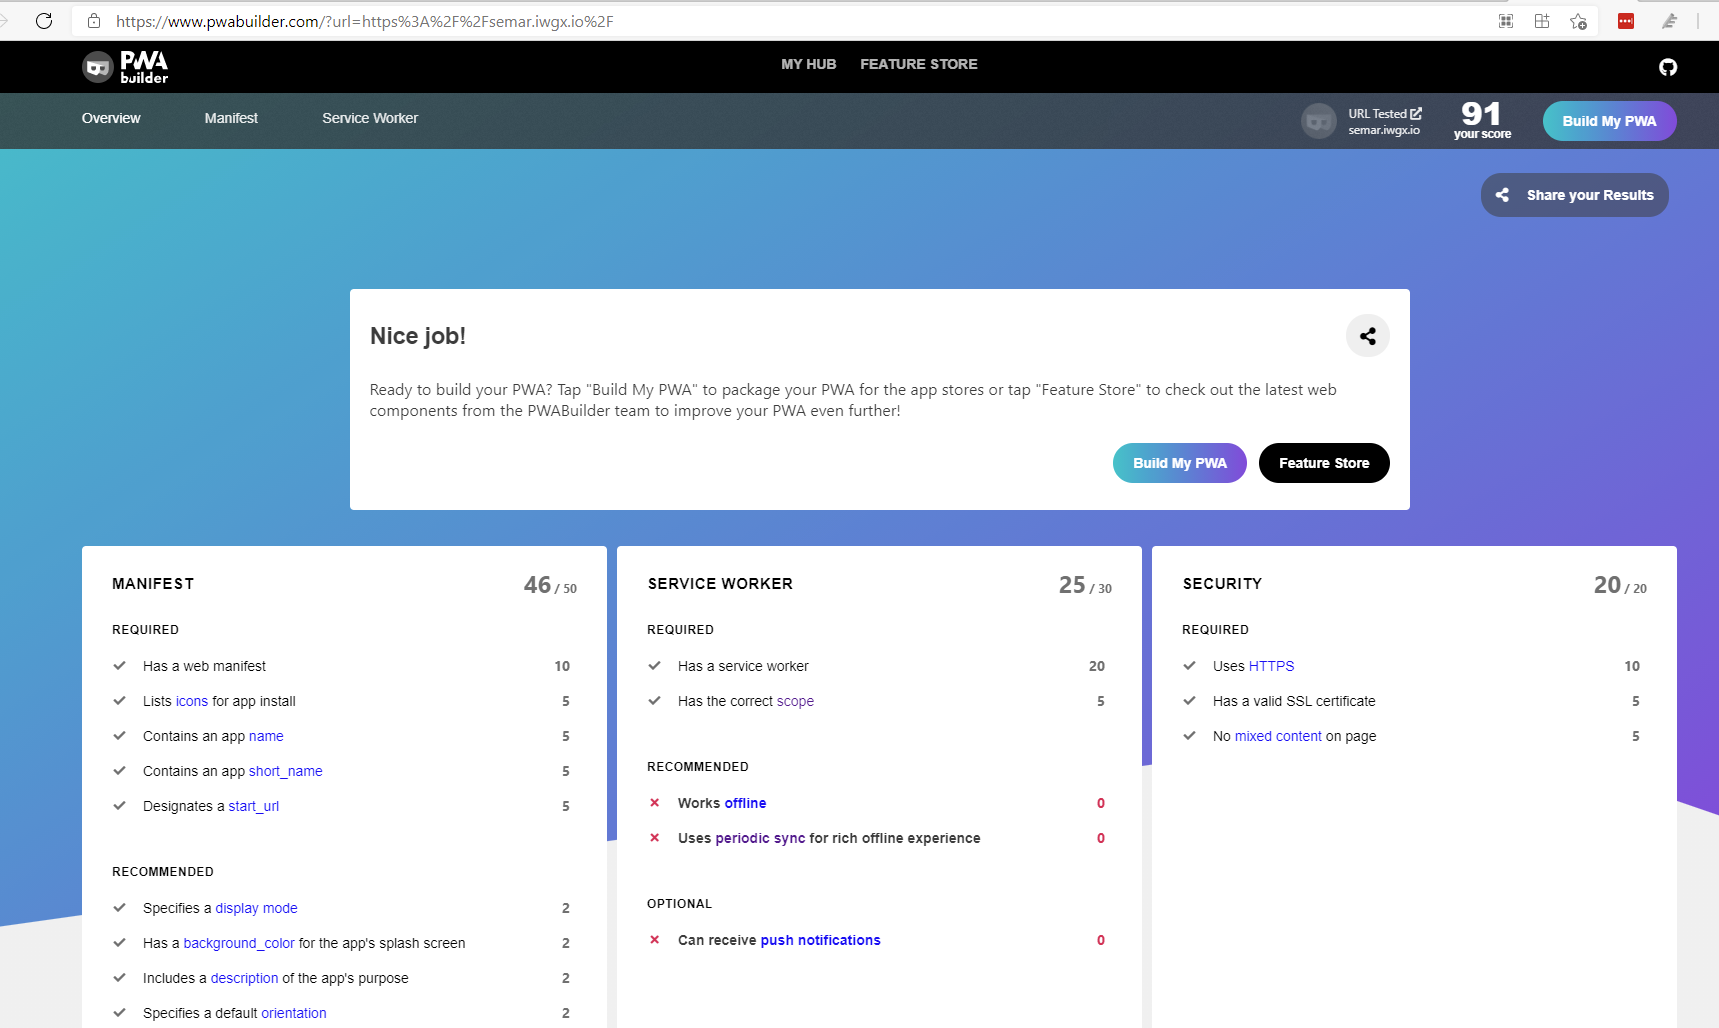The image size is (1719, 1028).
Task: Open the GitHub icon in the header
Action: pos(1668,67)
